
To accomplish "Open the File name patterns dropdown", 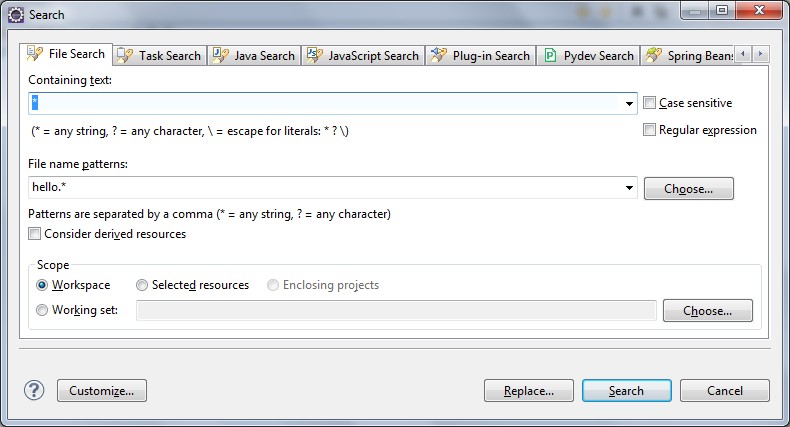I will (x=630, y=188).
